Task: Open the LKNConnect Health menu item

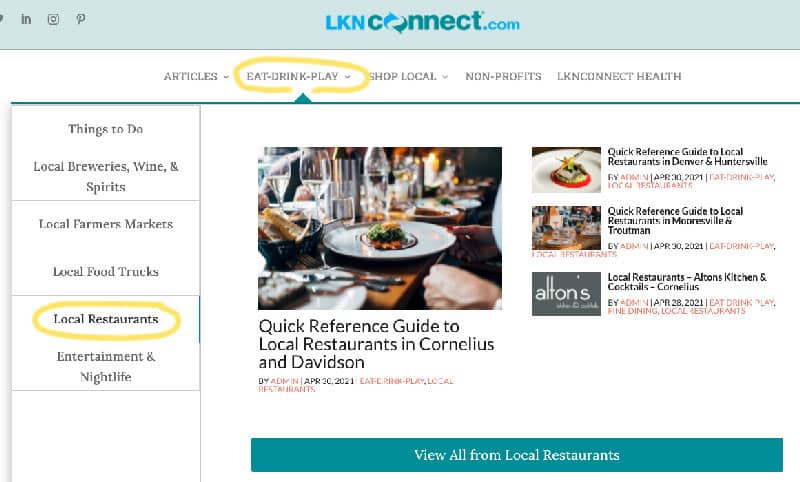Action: click(619, 77)
